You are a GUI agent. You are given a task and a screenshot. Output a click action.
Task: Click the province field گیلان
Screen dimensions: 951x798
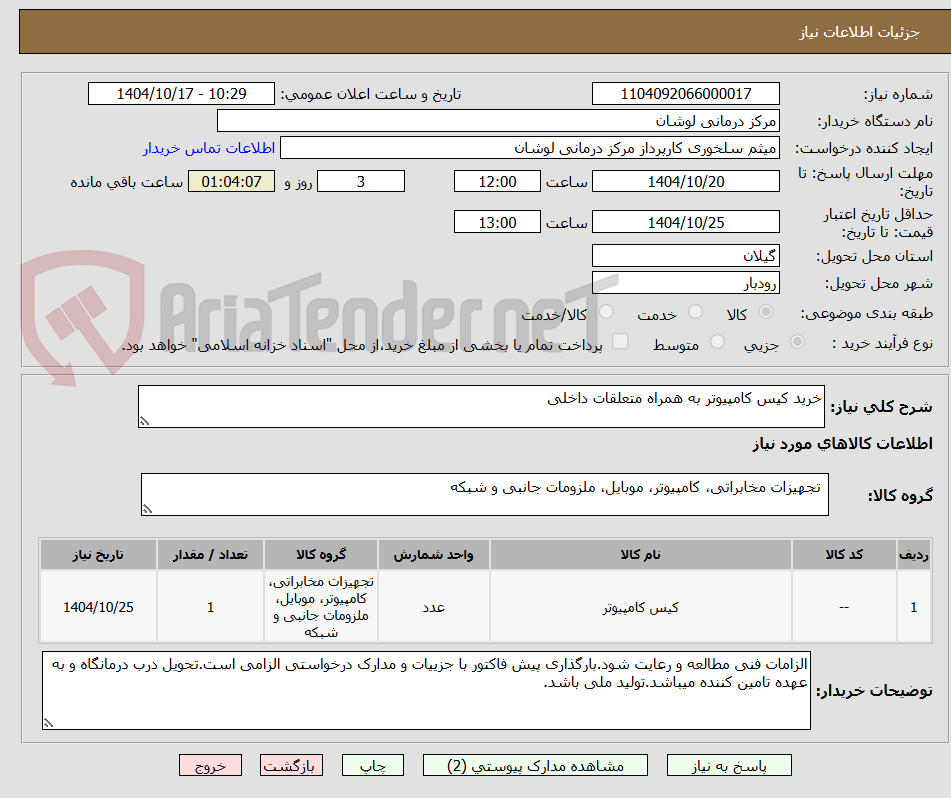point(685,256)
